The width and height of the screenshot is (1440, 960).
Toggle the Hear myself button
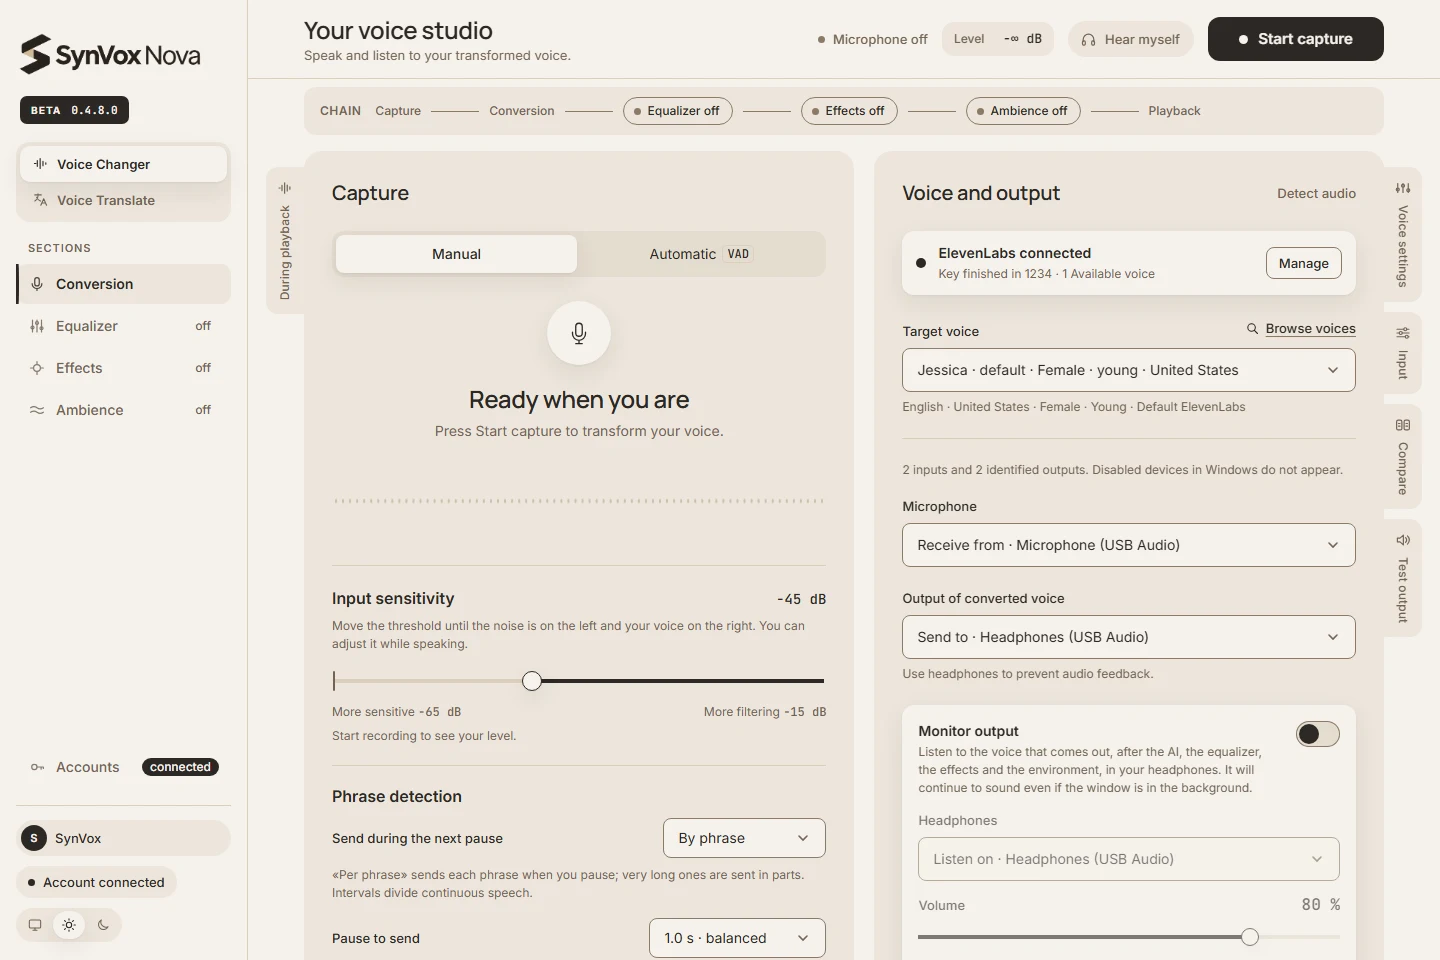[1131, 39]
